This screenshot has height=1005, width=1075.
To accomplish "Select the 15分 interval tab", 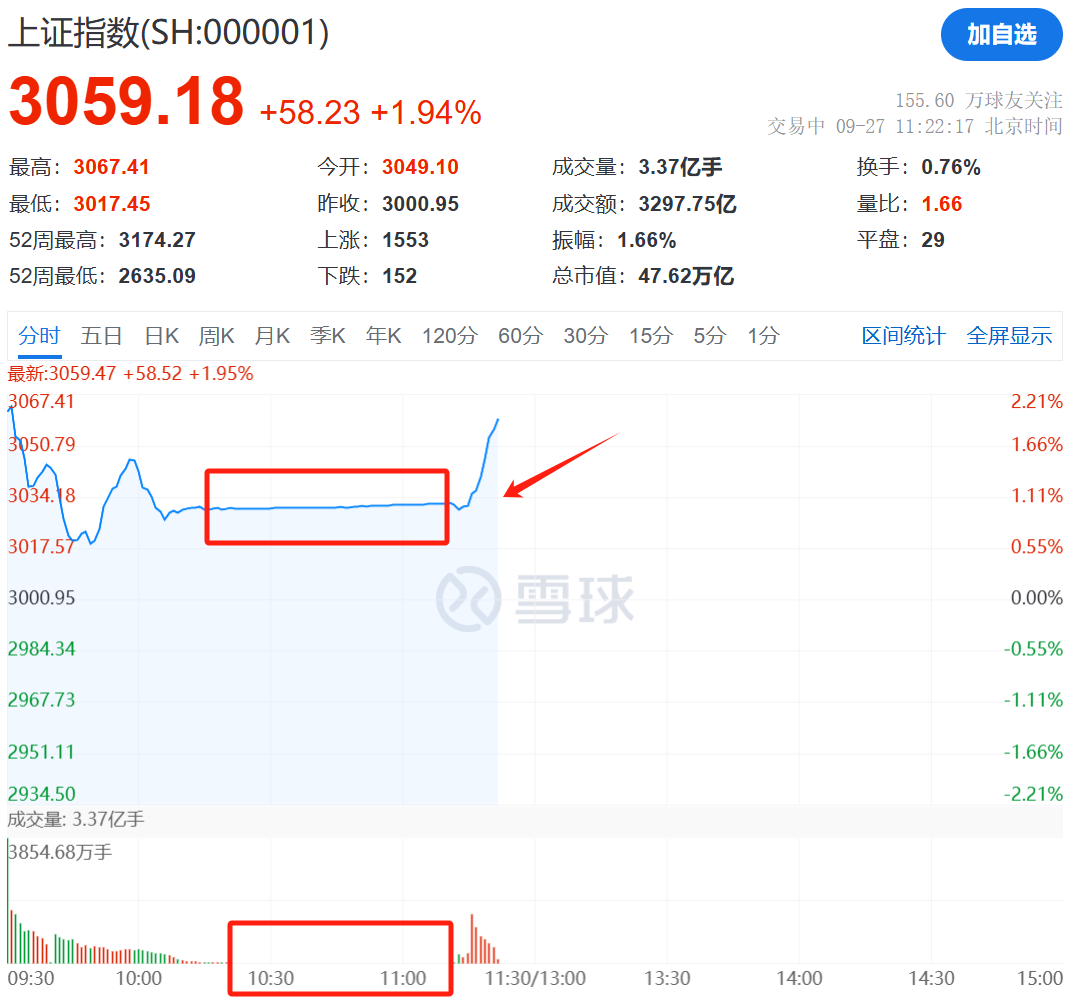I will 650,336.
